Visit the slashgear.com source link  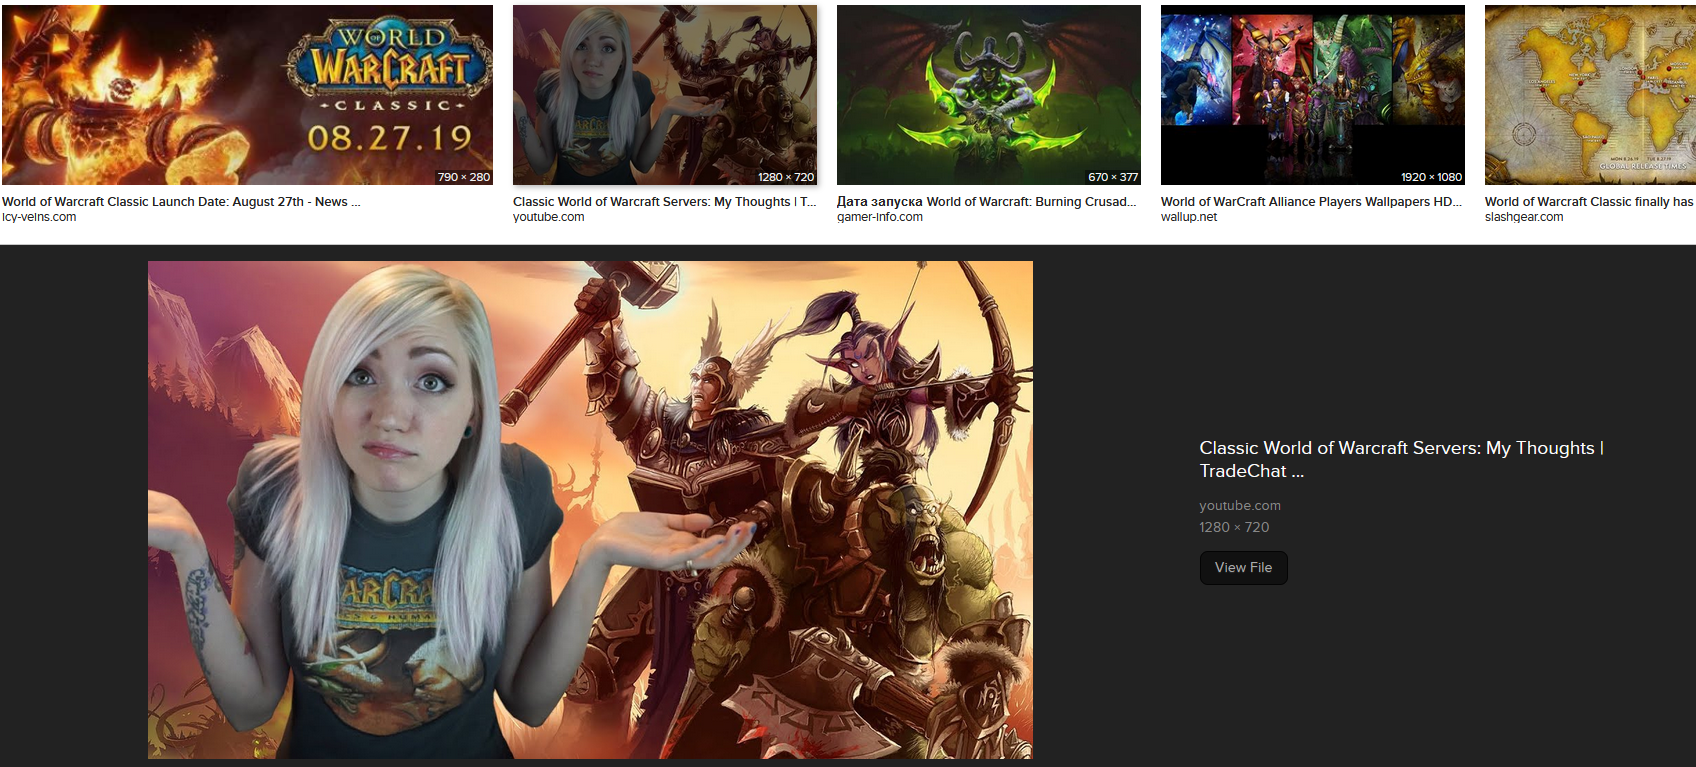coord(1524,217)
